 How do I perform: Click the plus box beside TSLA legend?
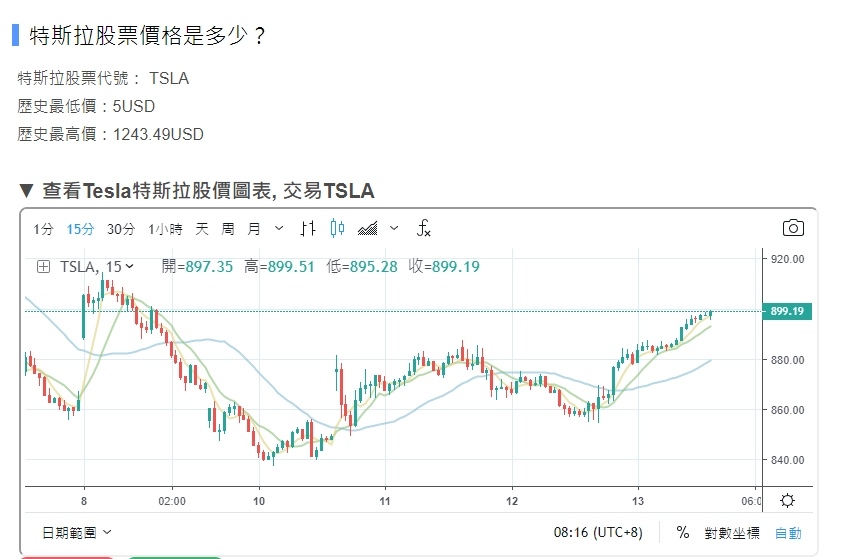[x=43, y=267]
